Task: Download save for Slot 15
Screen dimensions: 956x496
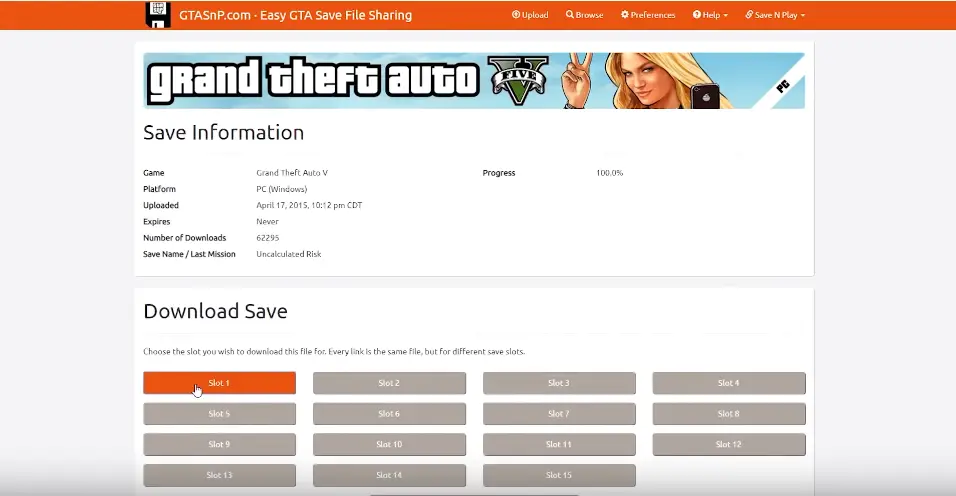Action: click(559, 475)
